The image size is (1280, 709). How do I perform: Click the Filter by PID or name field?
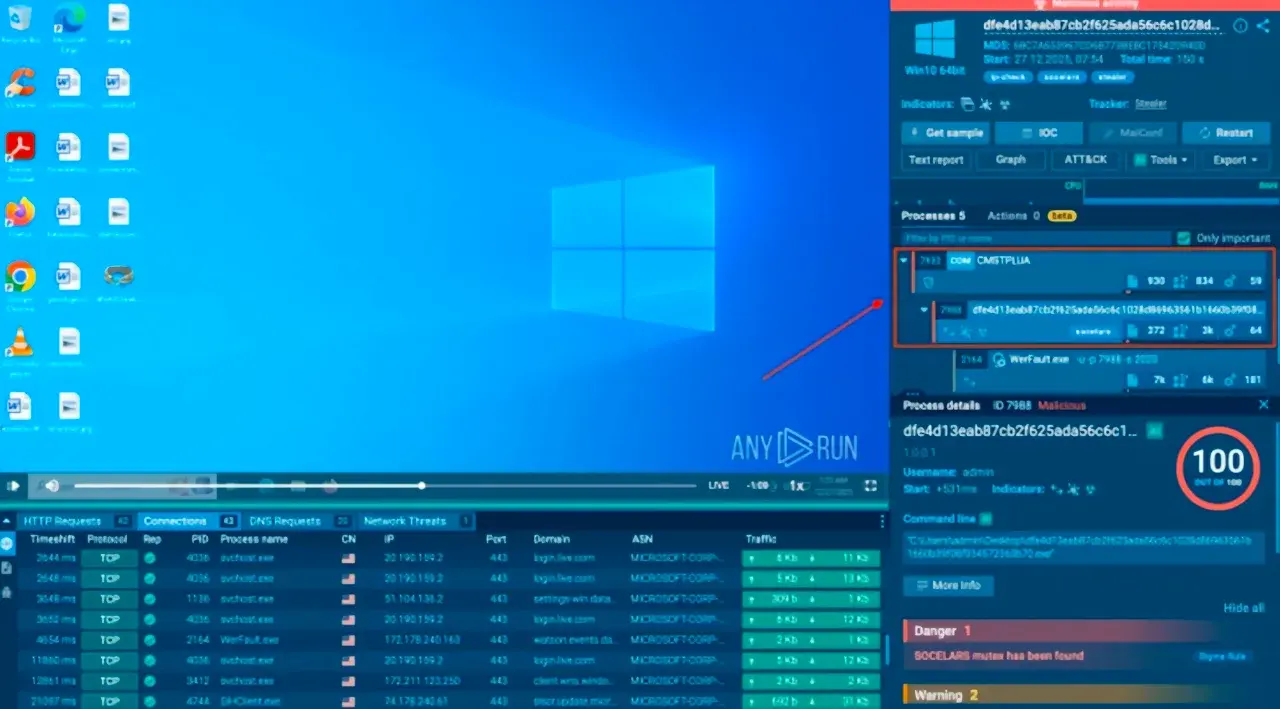[x=1034, y=238]
